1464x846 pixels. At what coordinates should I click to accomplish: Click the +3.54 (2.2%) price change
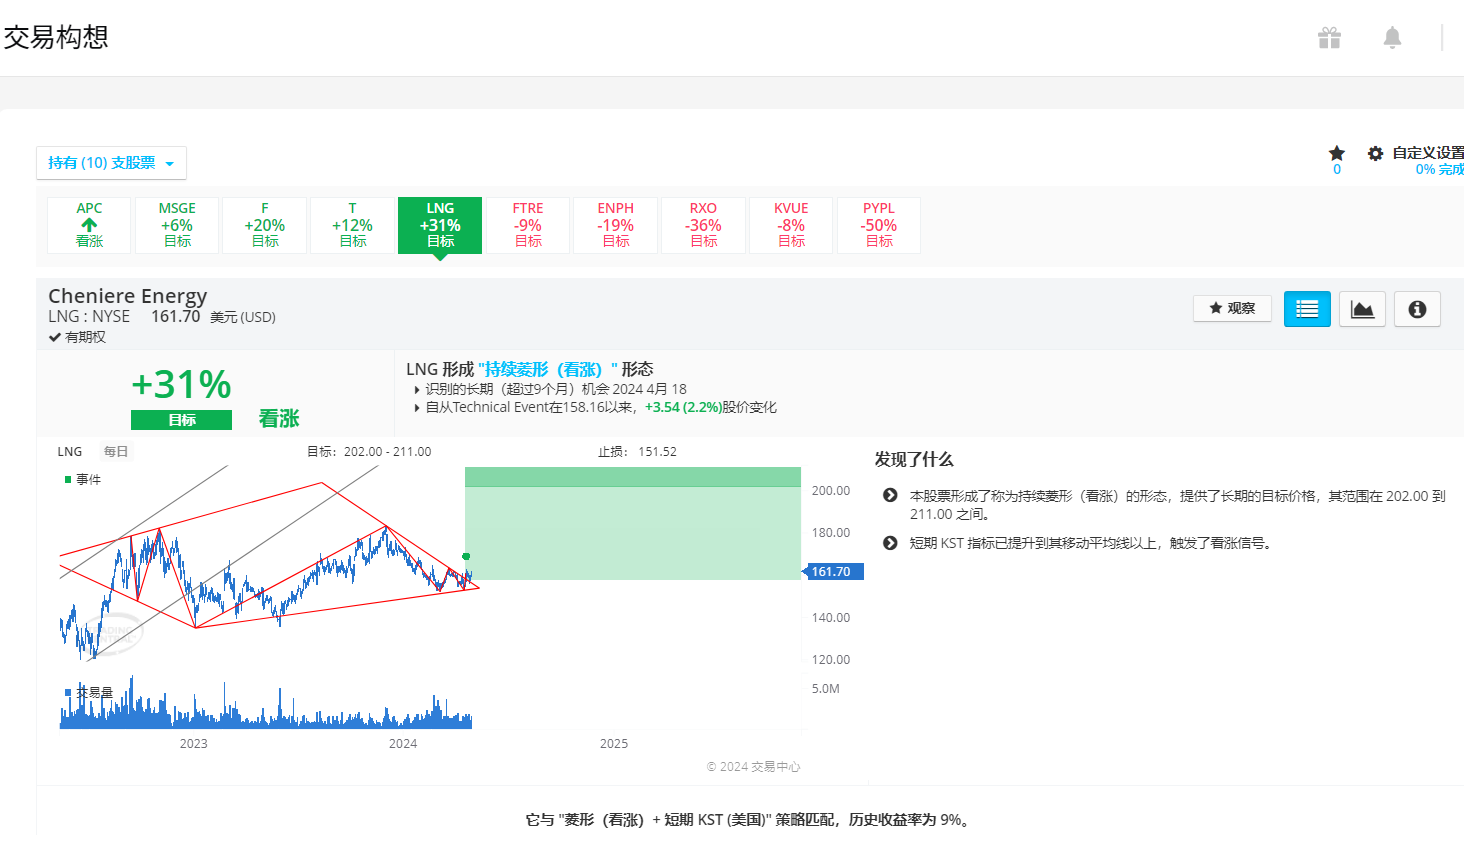[x=683, y=407]
